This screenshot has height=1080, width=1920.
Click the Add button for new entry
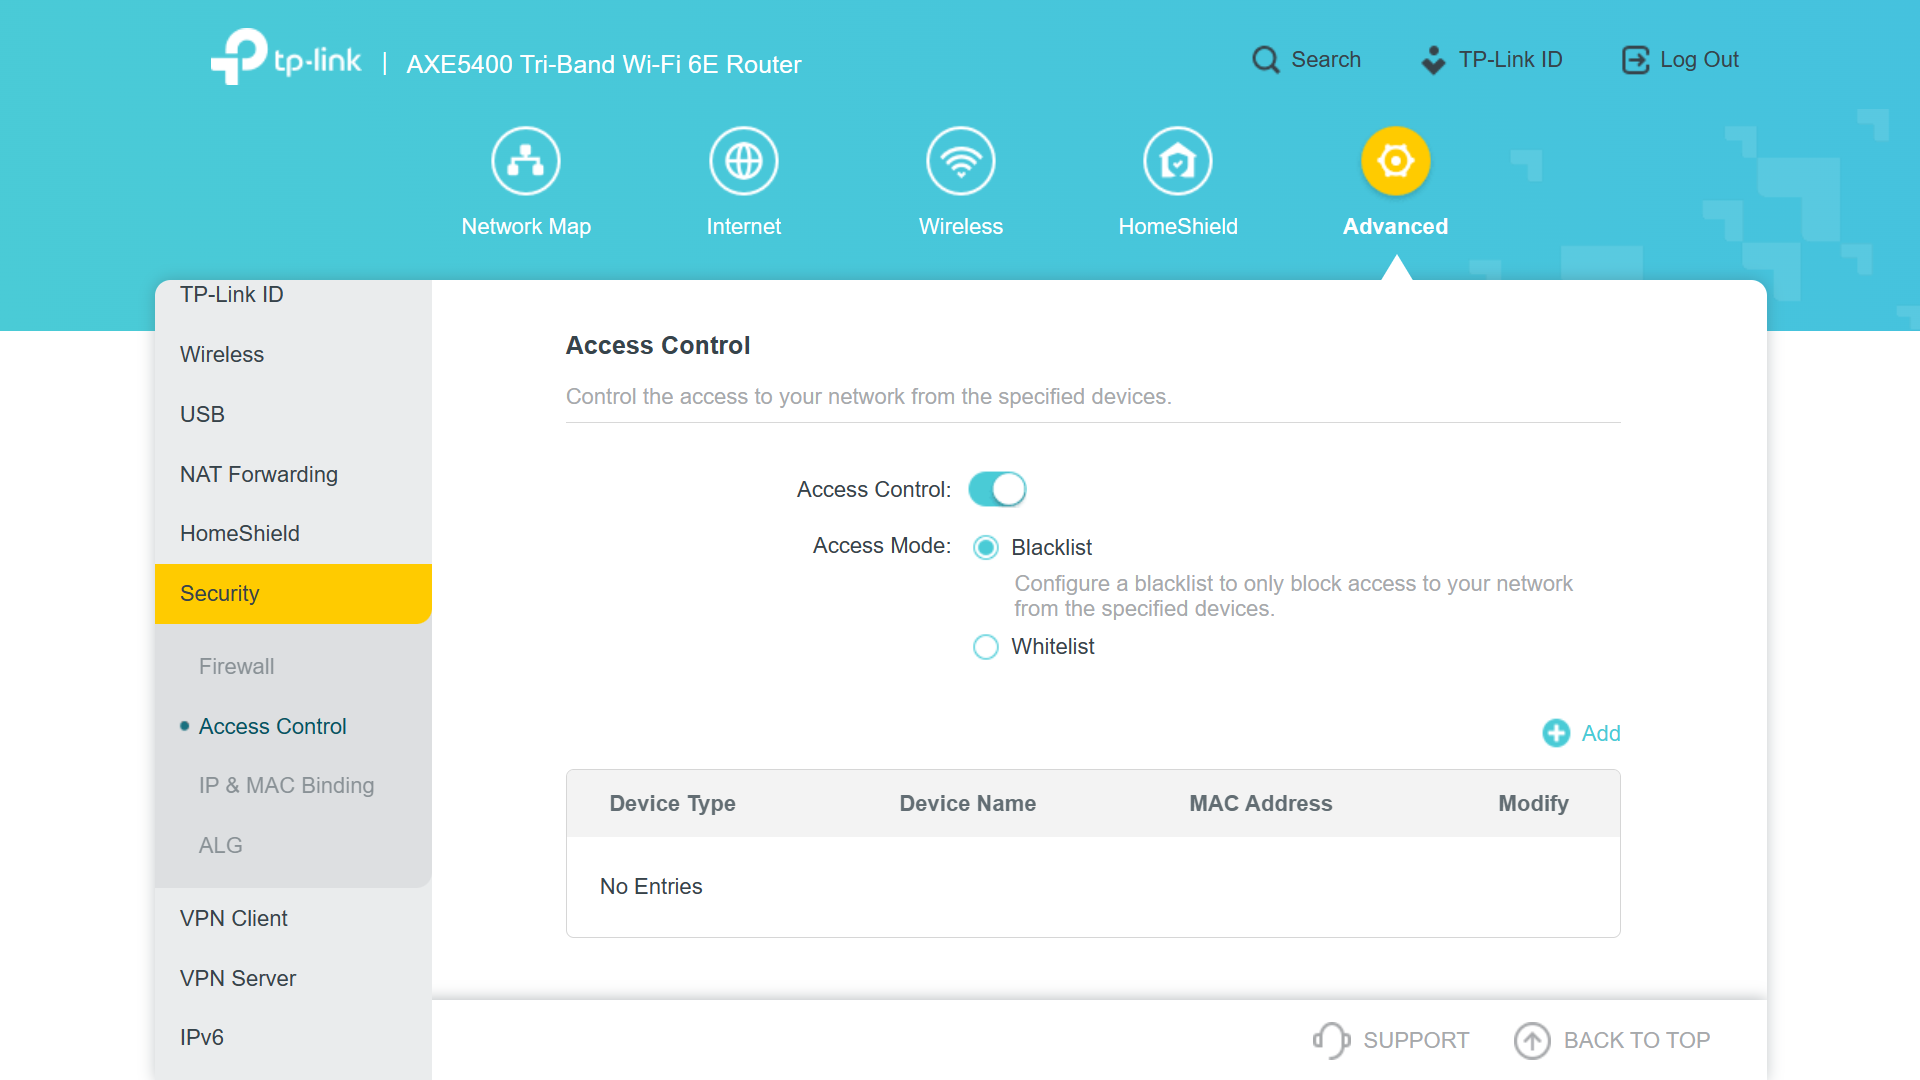pos(1581,732)
